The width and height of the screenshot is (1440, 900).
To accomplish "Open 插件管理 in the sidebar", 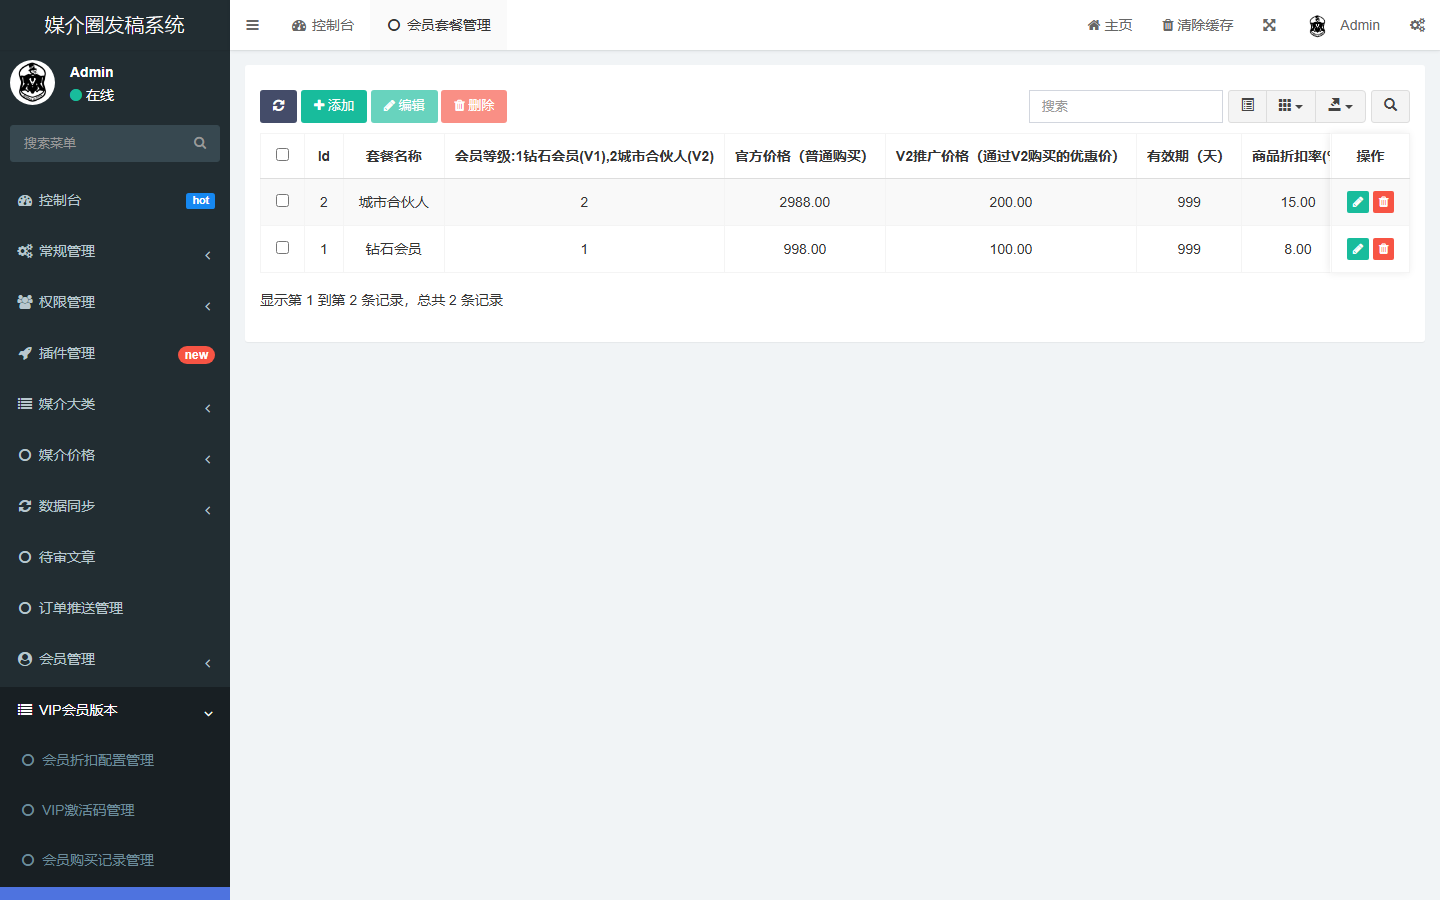I will point(115,353).
